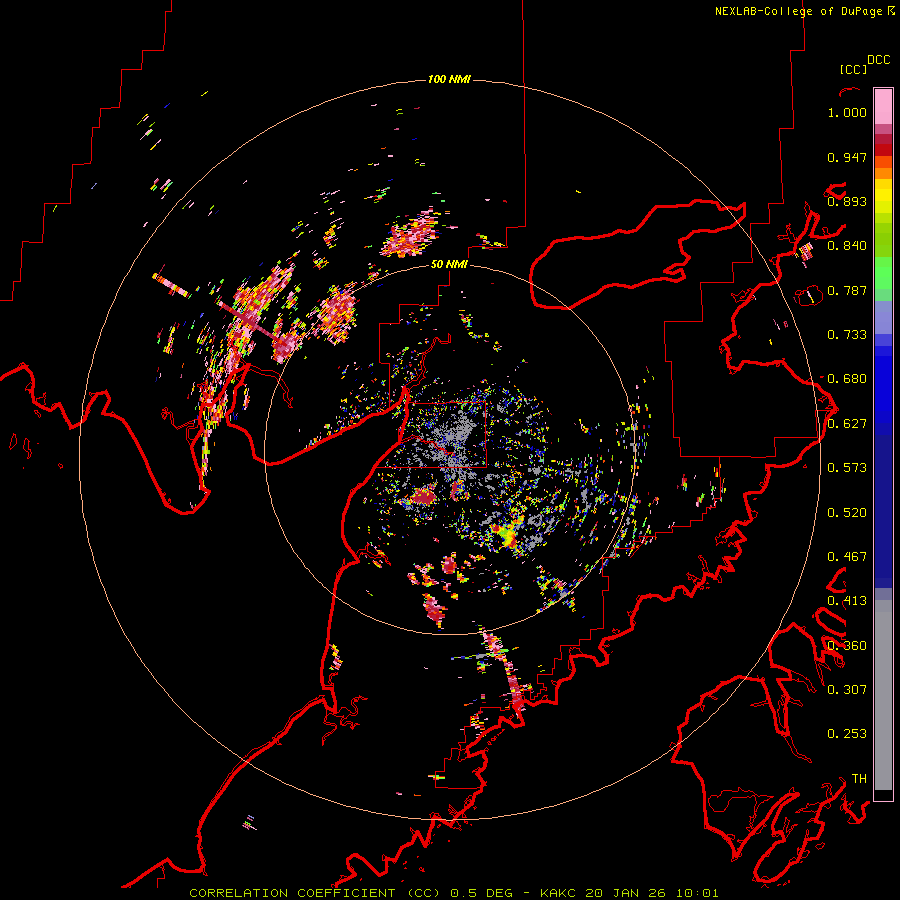Click the bright green color bar segment
The image size is (900, 900).
pos(883,273)
